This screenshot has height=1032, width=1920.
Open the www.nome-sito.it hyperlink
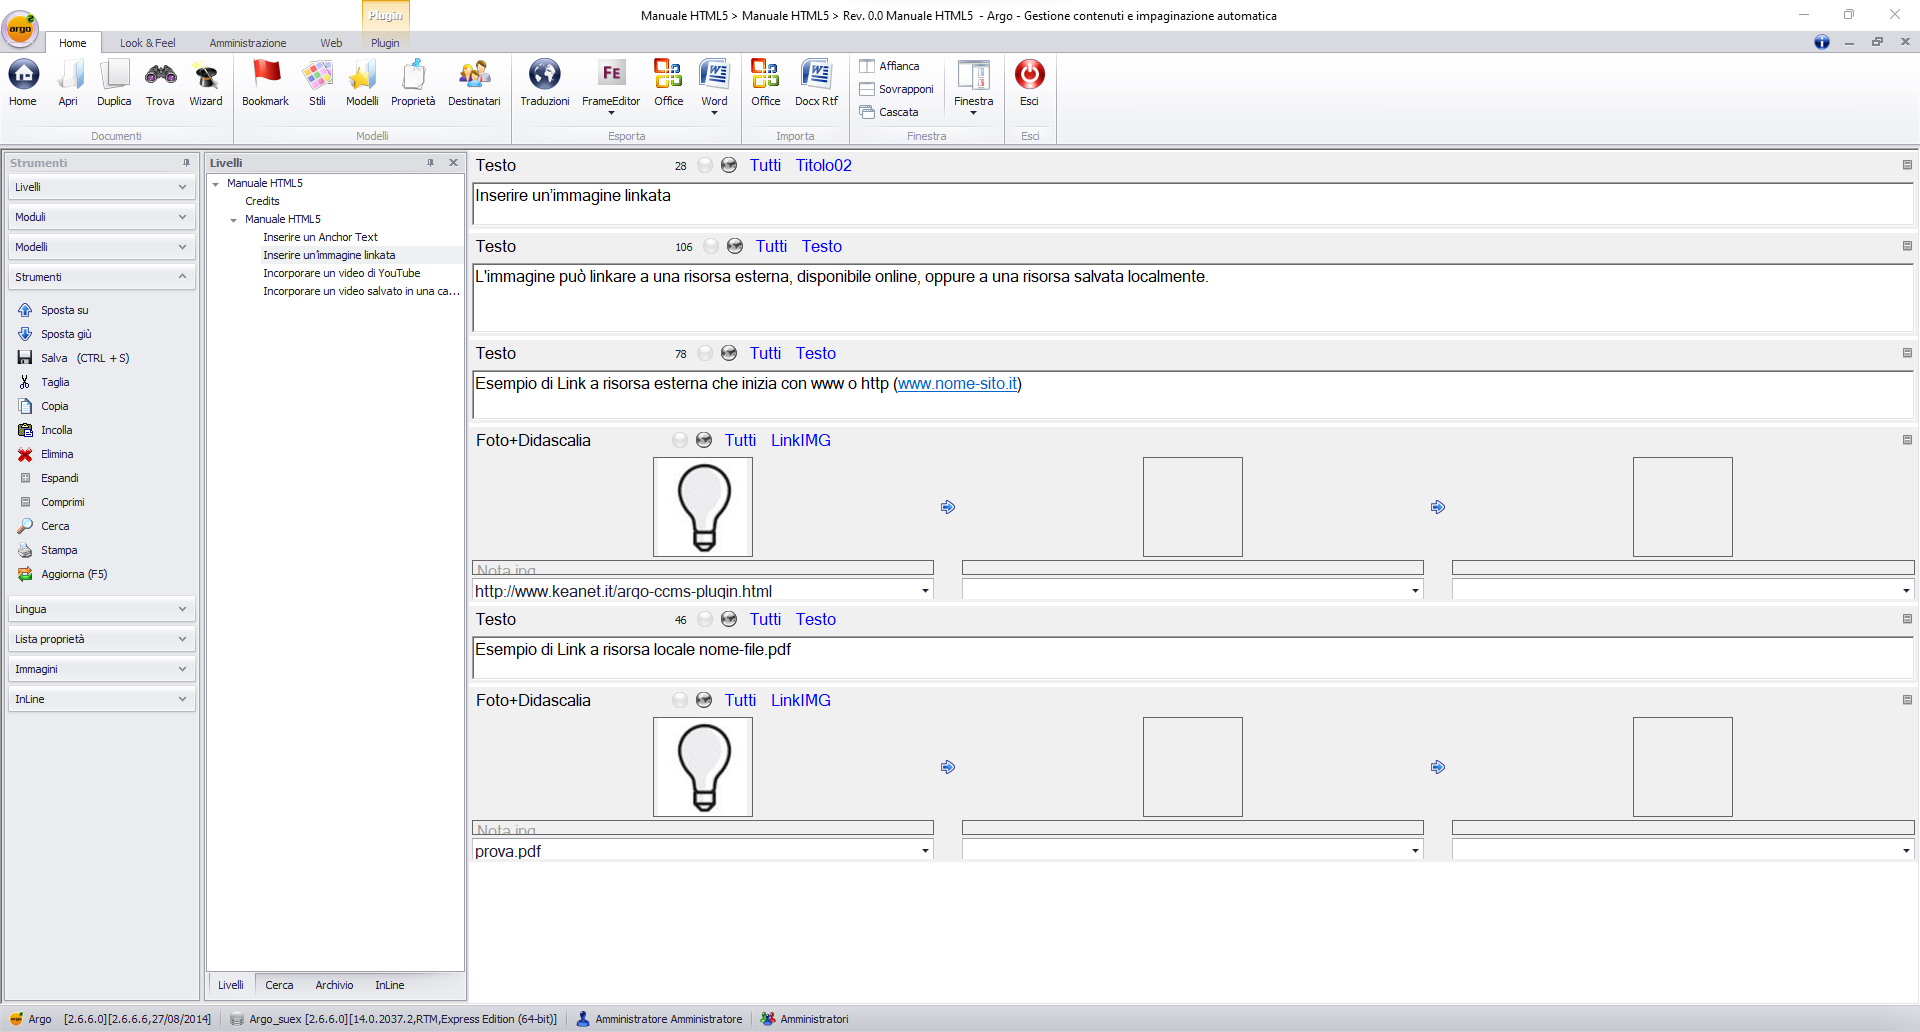957,383
